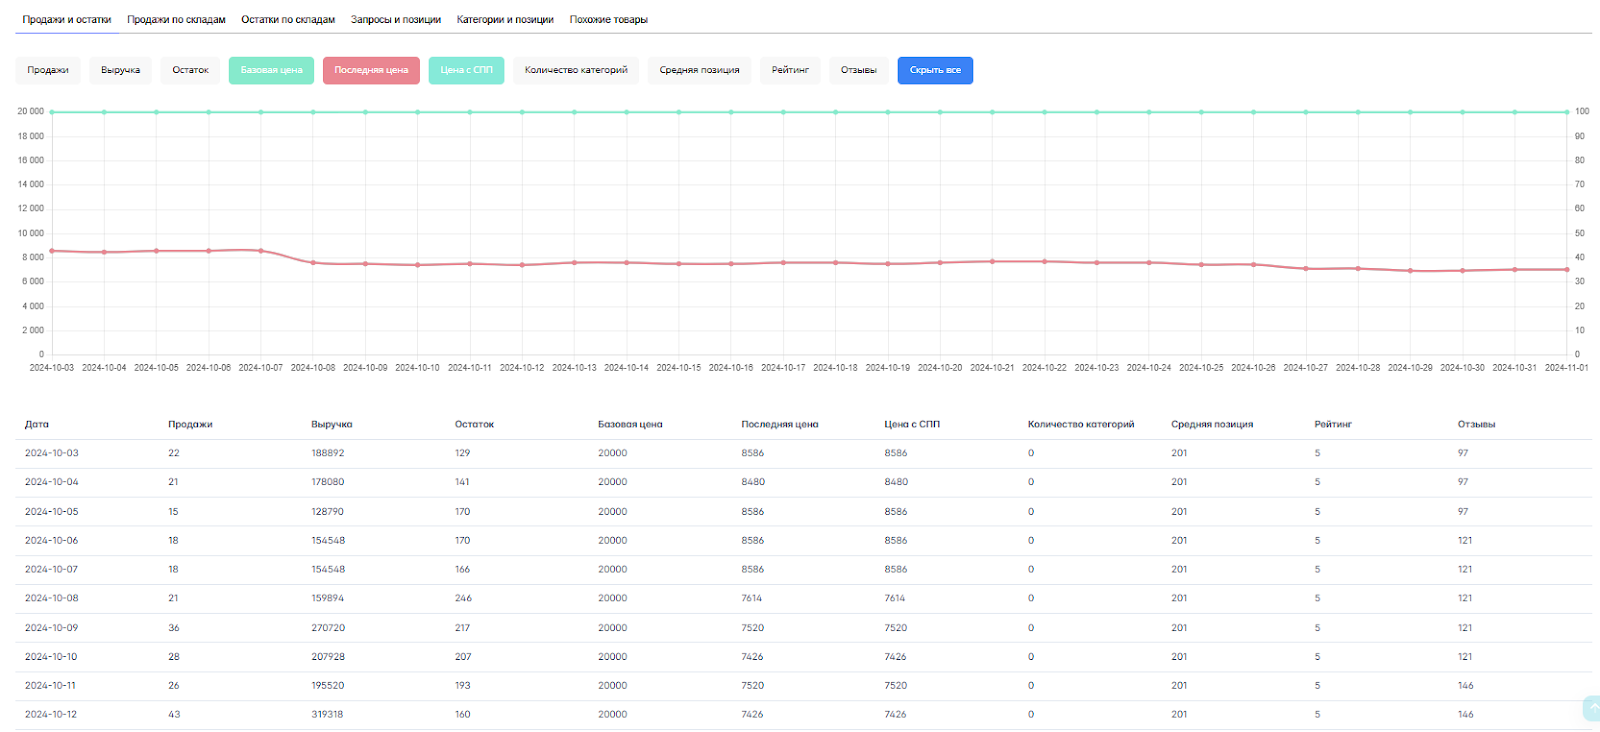Screen dimensions: 1600x732
Task: Open position link 201 for 2024-10-05
Action: tap(1179, 511)
